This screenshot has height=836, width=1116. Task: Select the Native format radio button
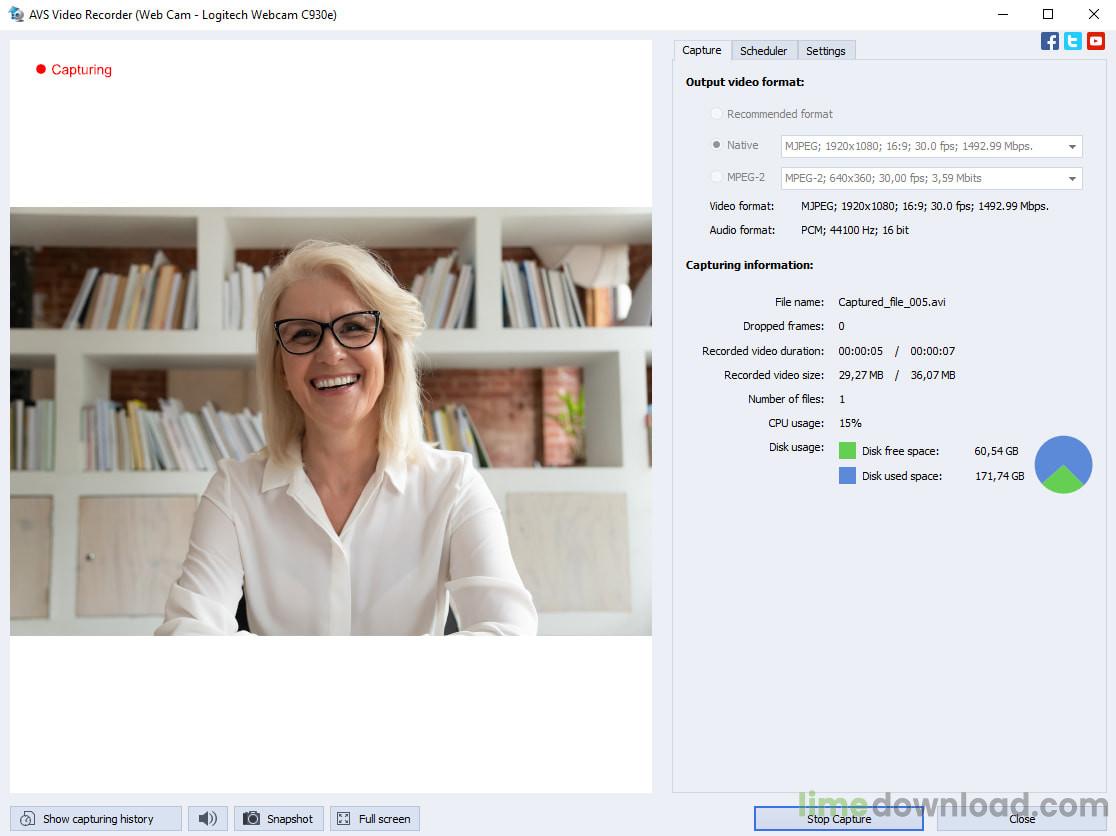717,144
